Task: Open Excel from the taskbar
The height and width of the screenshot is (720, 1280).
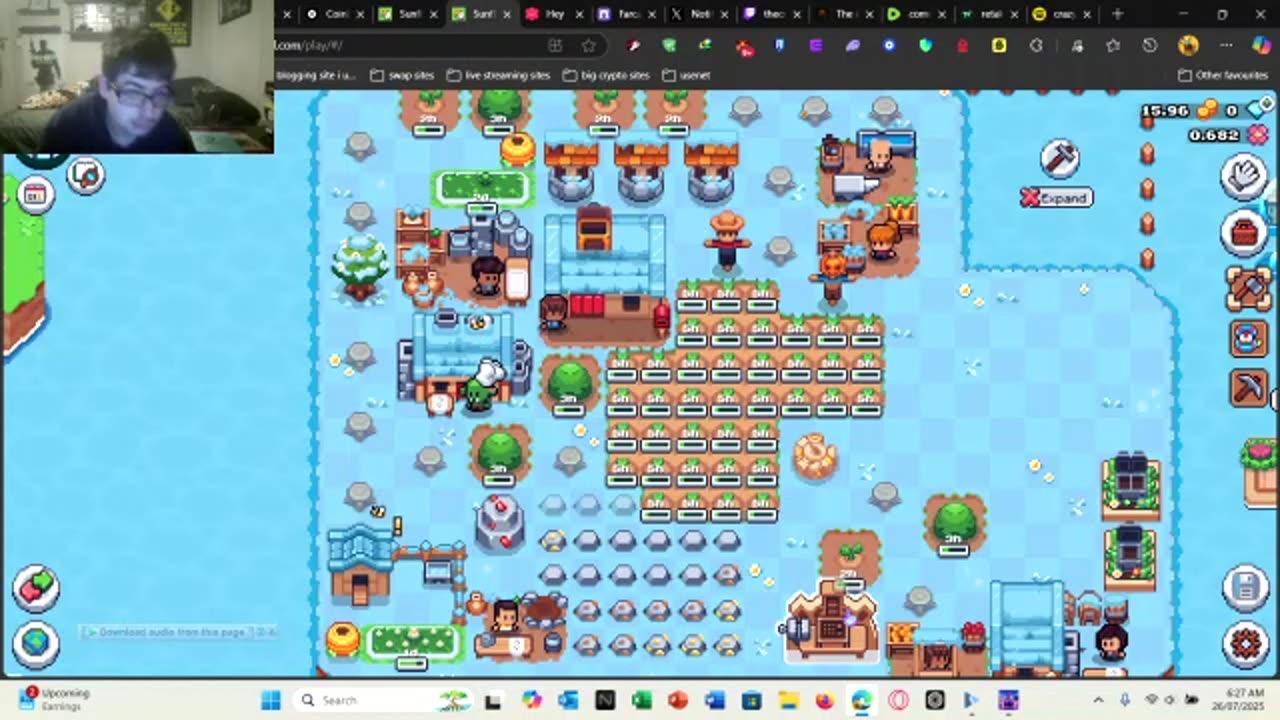Action: pyautogui.click(x=641, y=700)
